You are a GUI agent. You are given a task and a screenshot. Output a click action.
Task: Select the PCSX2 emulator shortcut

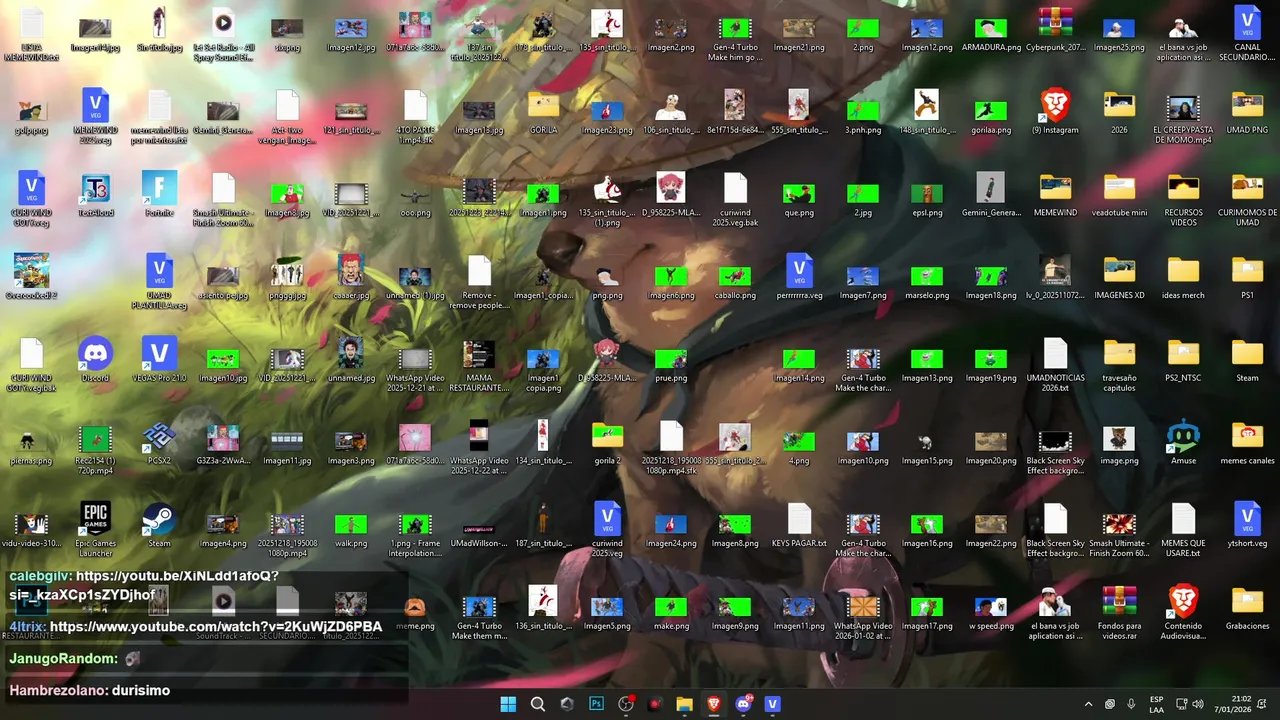[x=159, y=443]
